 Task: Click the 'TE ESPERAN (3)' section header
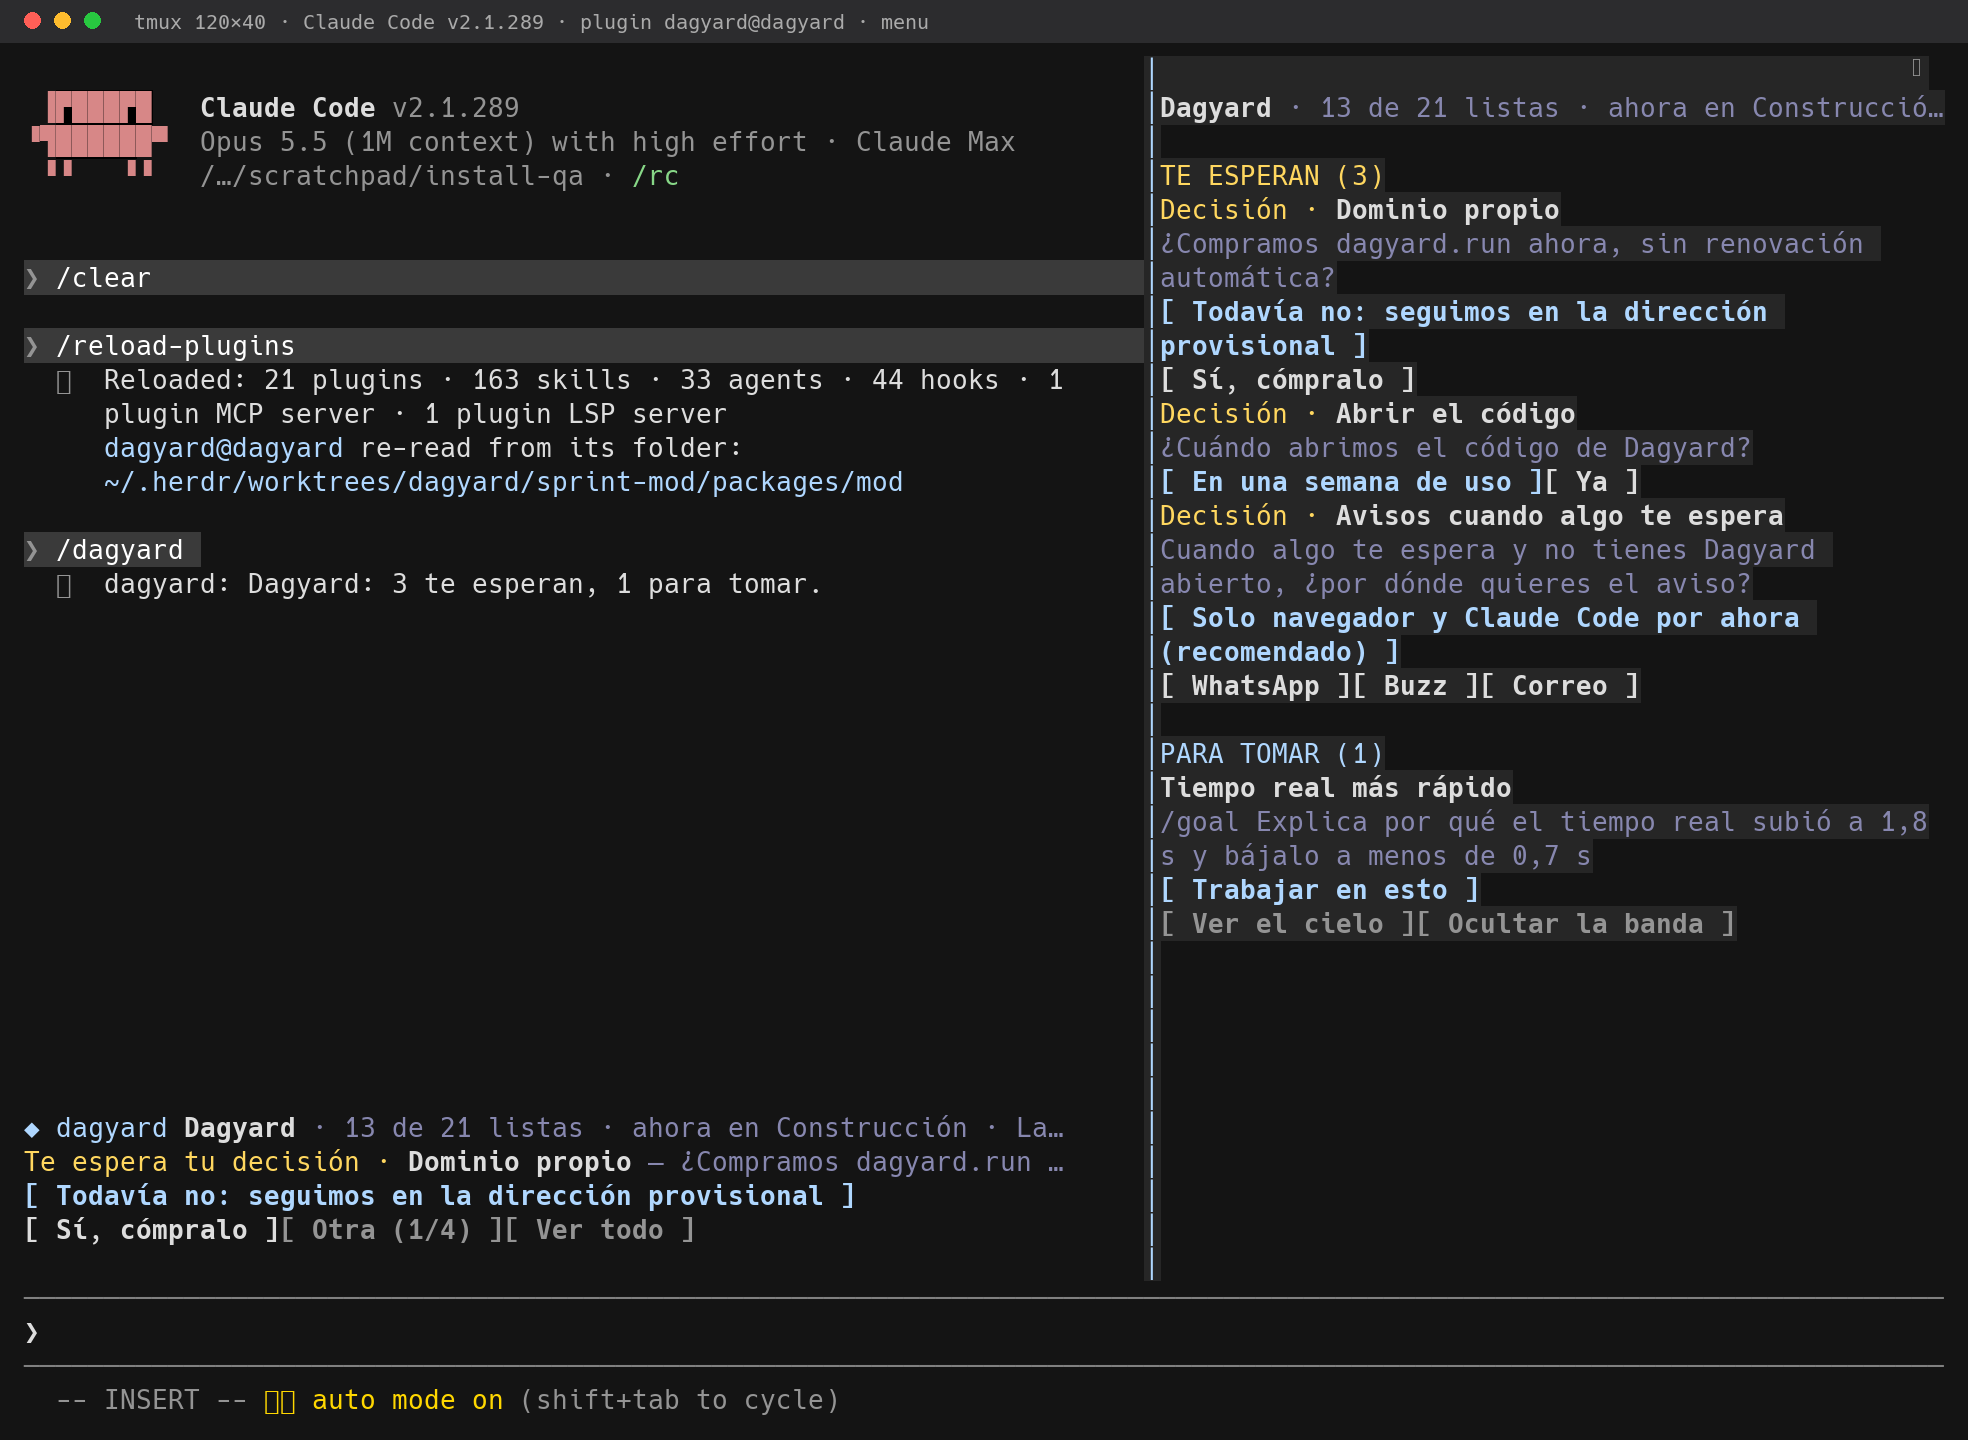point(1272,176)
